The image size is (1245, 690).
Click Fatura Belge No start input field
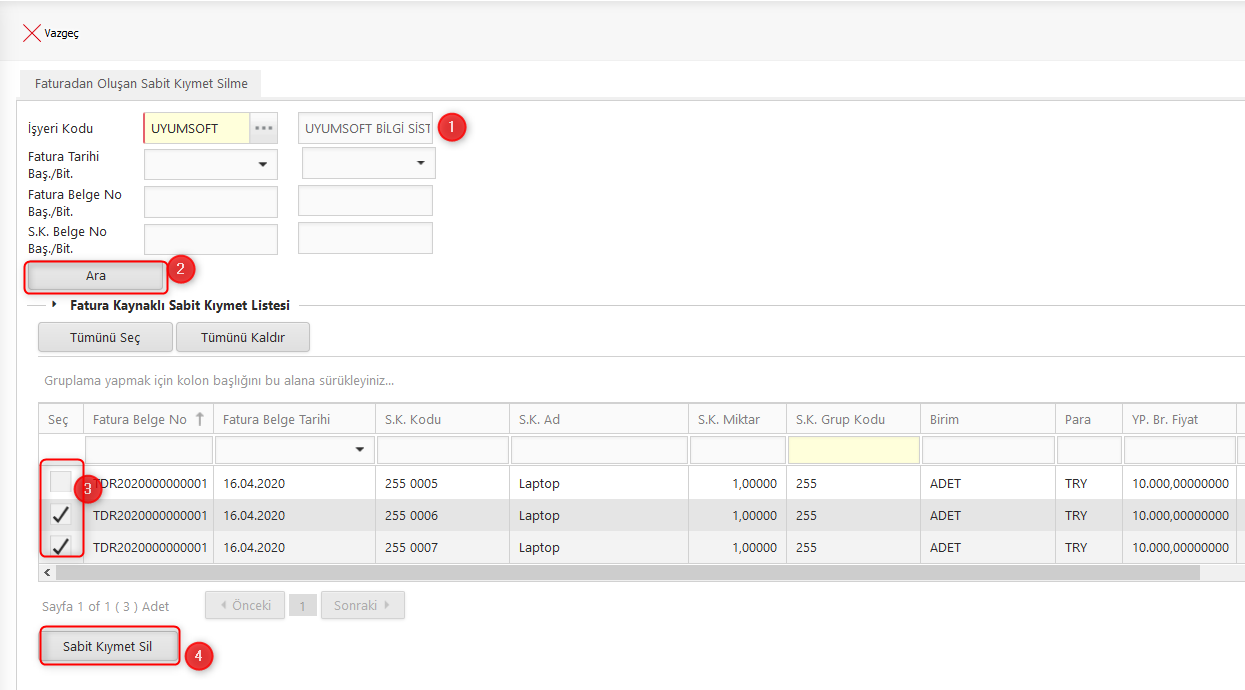pos(211,201)
